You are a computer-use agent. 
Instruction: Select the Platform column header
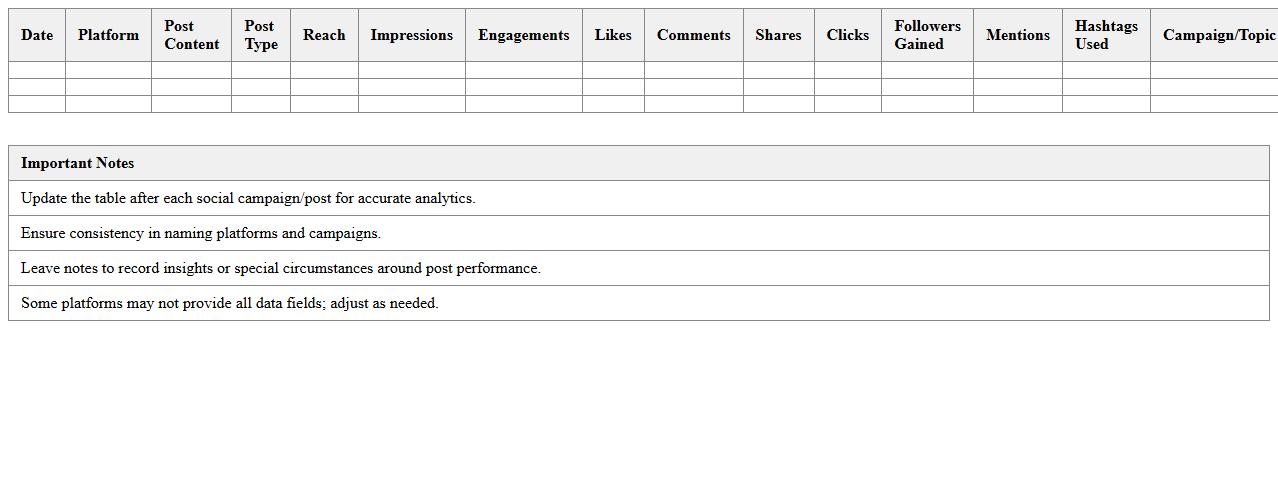click(108, 35)
